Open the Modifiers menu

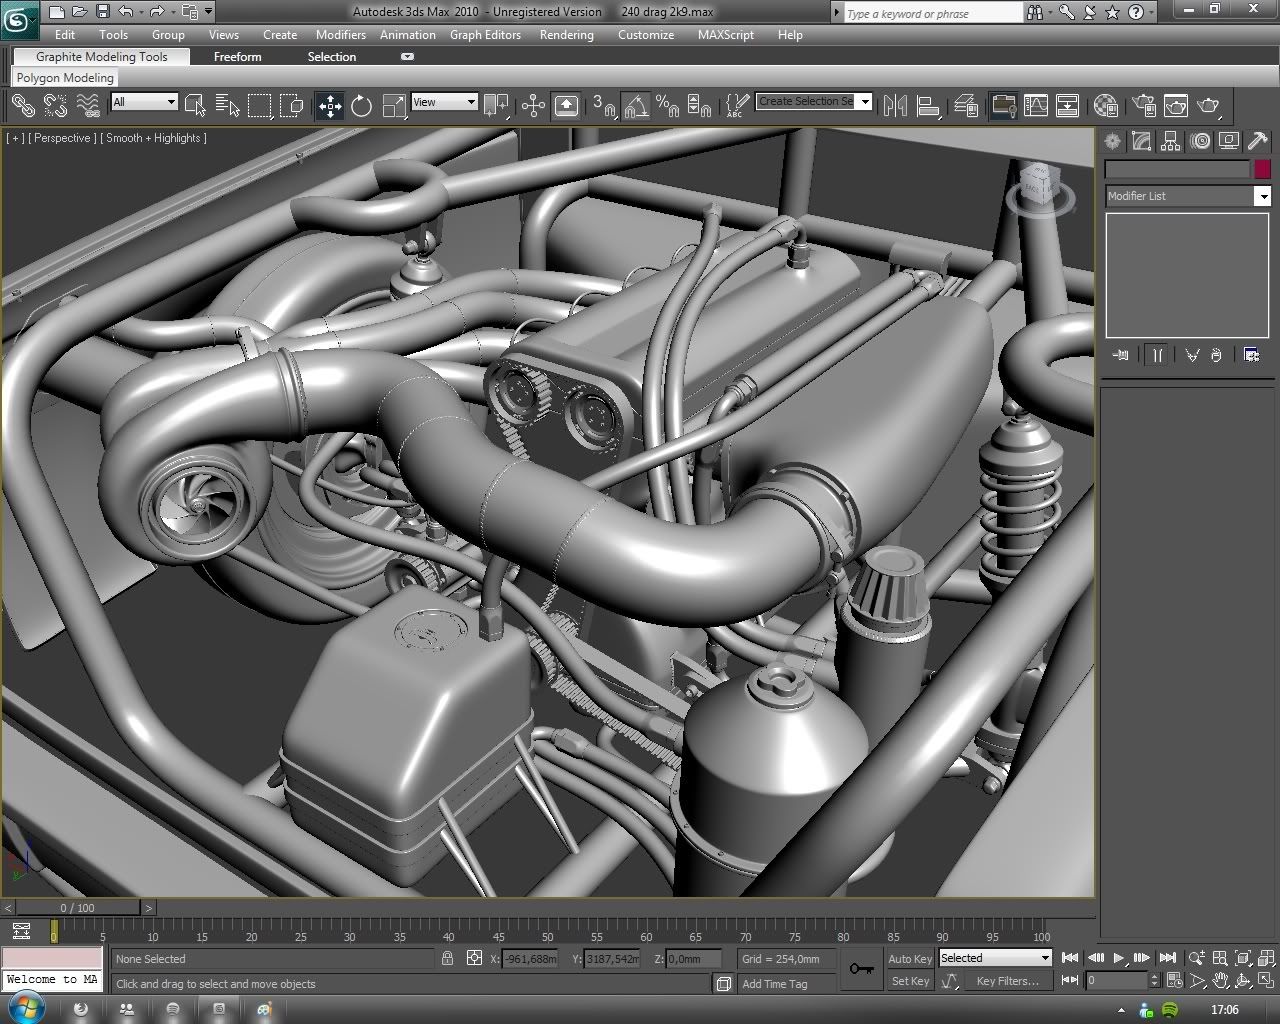[x=340, y=34]
